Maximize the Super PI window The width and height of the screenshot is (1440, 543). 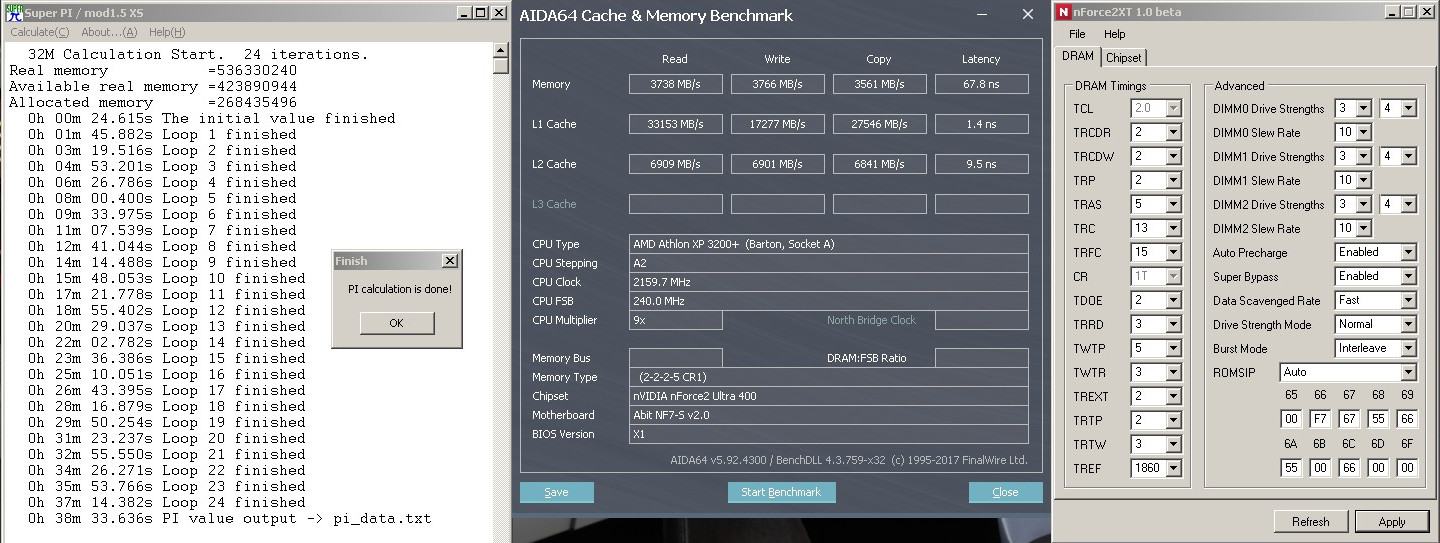481,12
